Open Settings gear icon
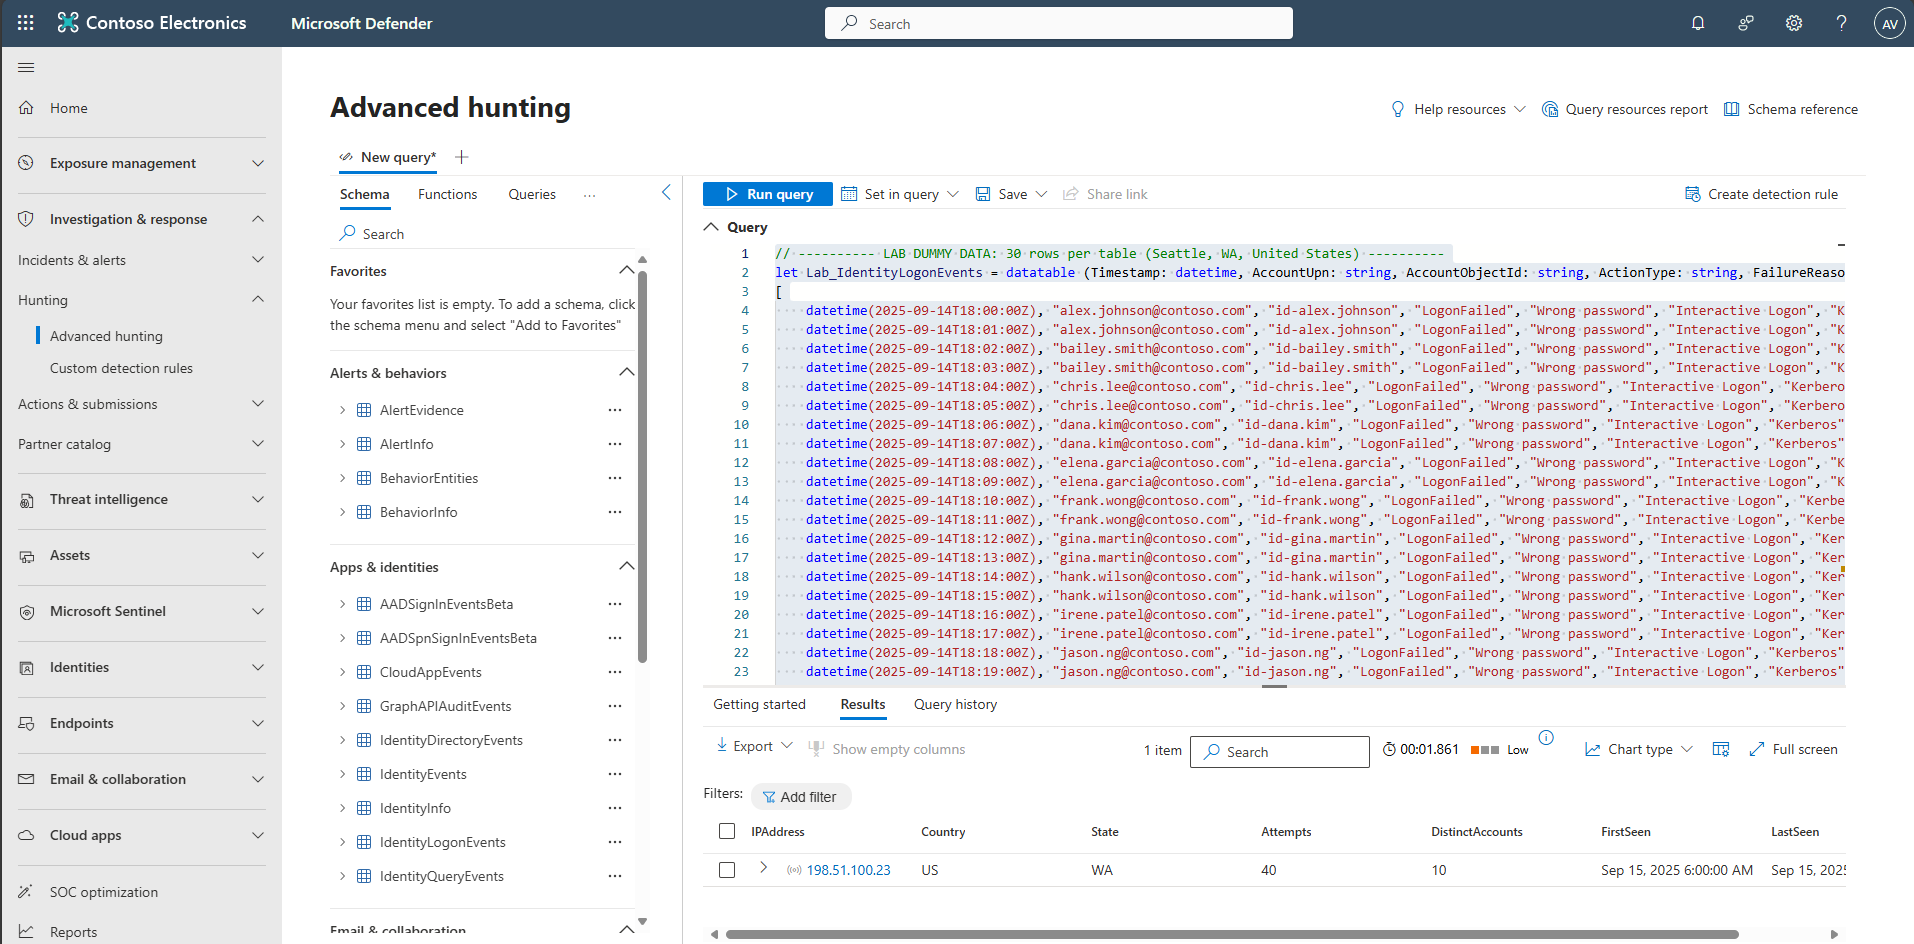This screenshot has height=944, width=1914. [x=1794, y=23]
